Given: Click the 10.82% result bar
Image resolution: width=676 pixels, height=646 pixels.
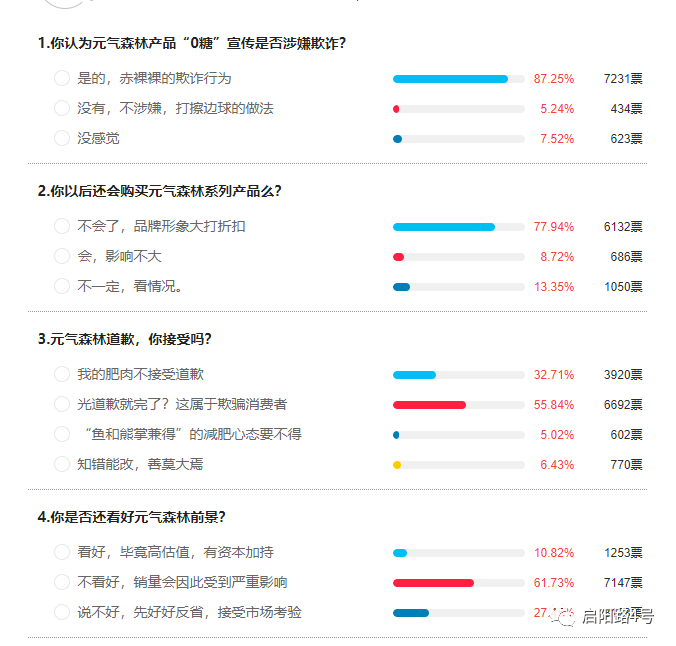Looking at the screenshot, I should pos(459,553).
